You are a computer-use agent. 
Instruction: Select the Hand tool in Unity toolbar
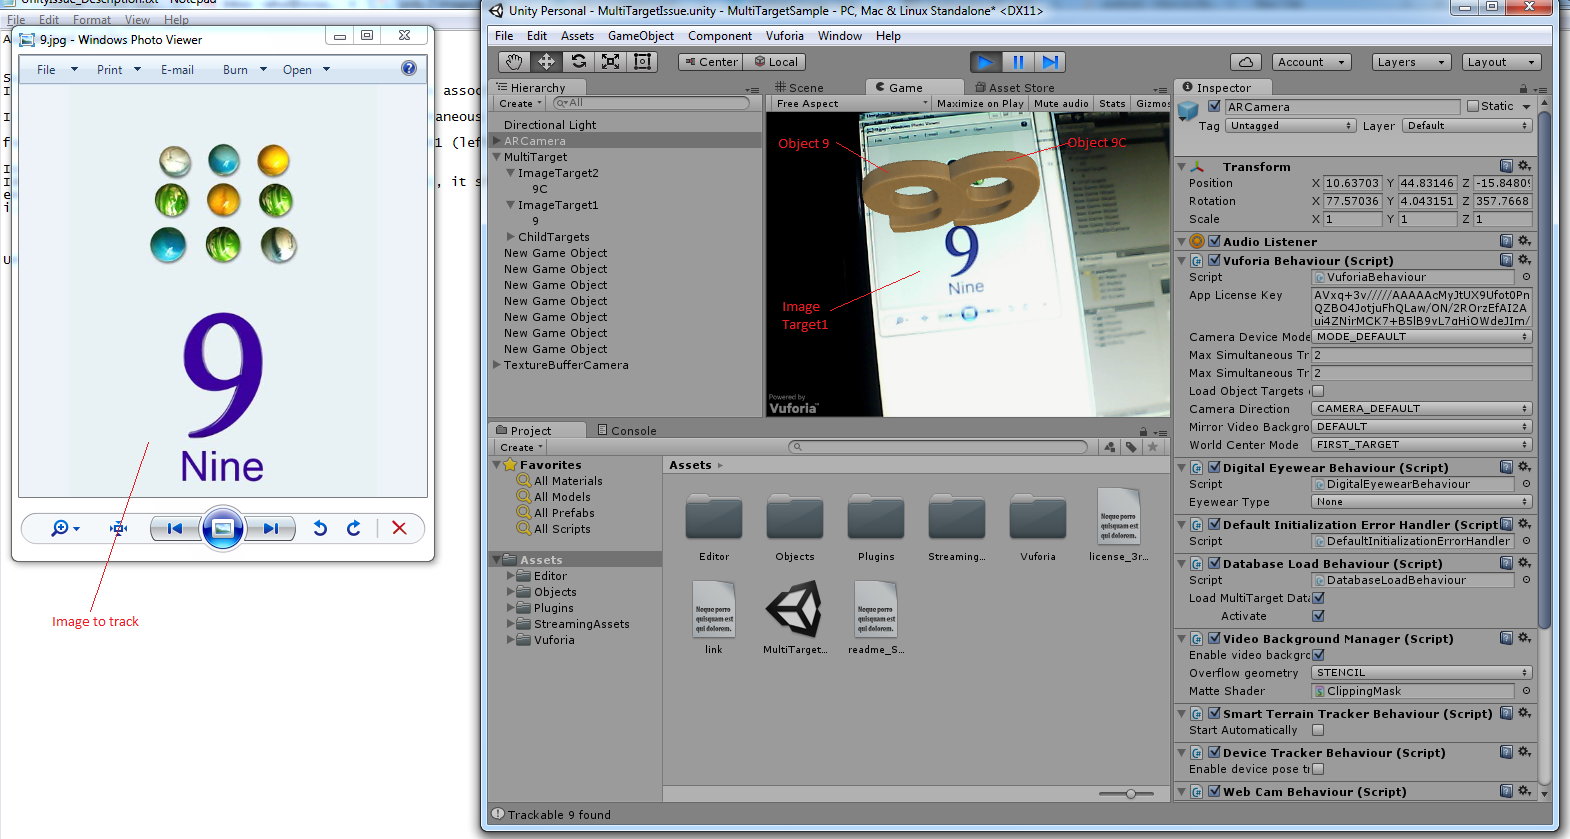tap(514, 62)
